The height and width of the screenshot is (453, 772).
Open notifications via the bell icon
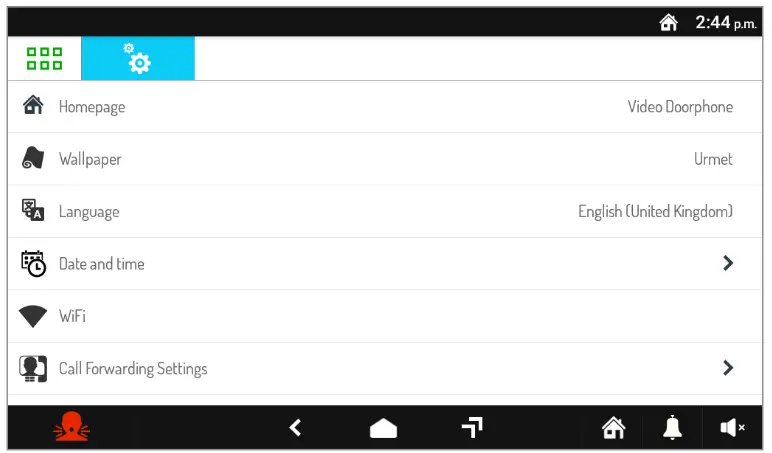(x=672, y=428)
